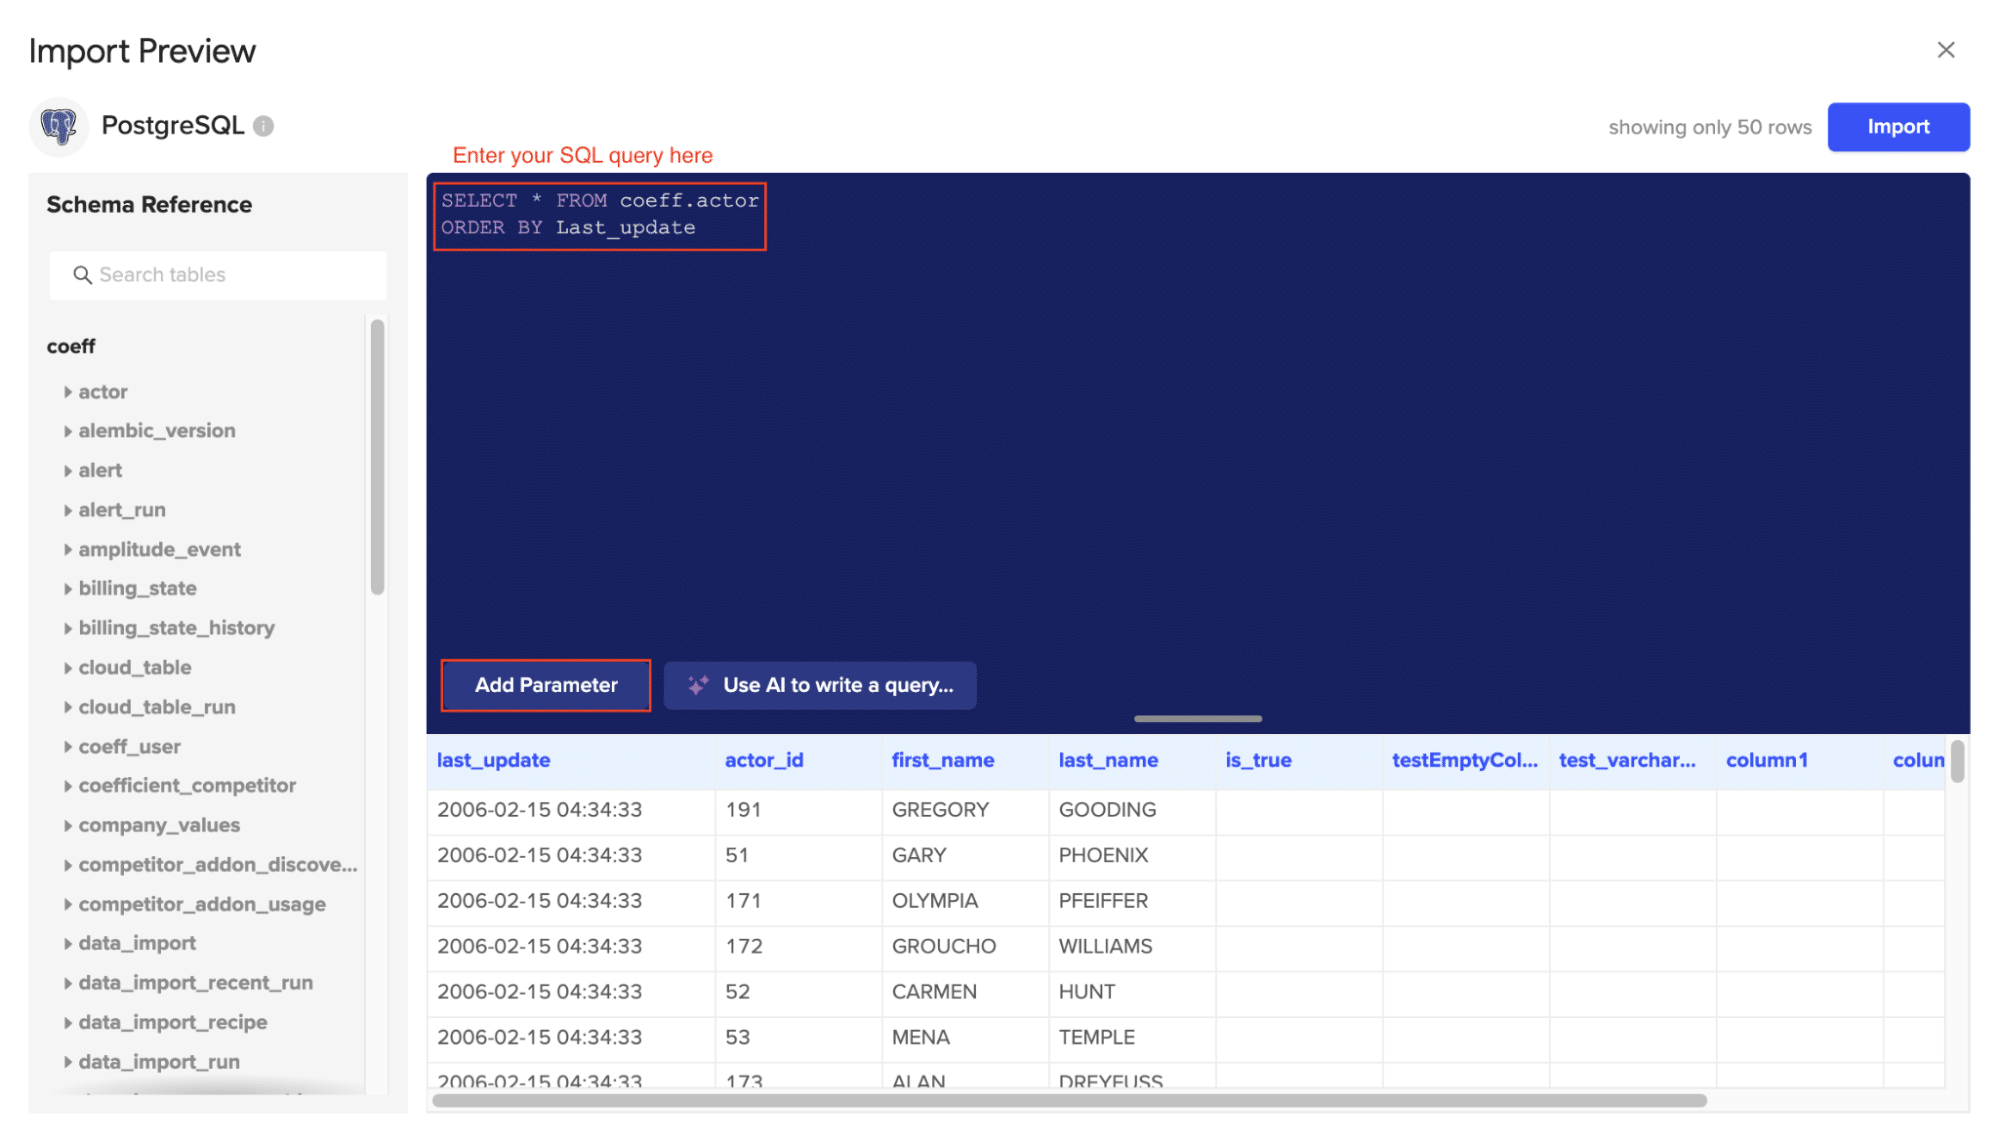This screenshot has width=1999, height=1143.
Task: Expand the actor table in schema
Action: 68,392
